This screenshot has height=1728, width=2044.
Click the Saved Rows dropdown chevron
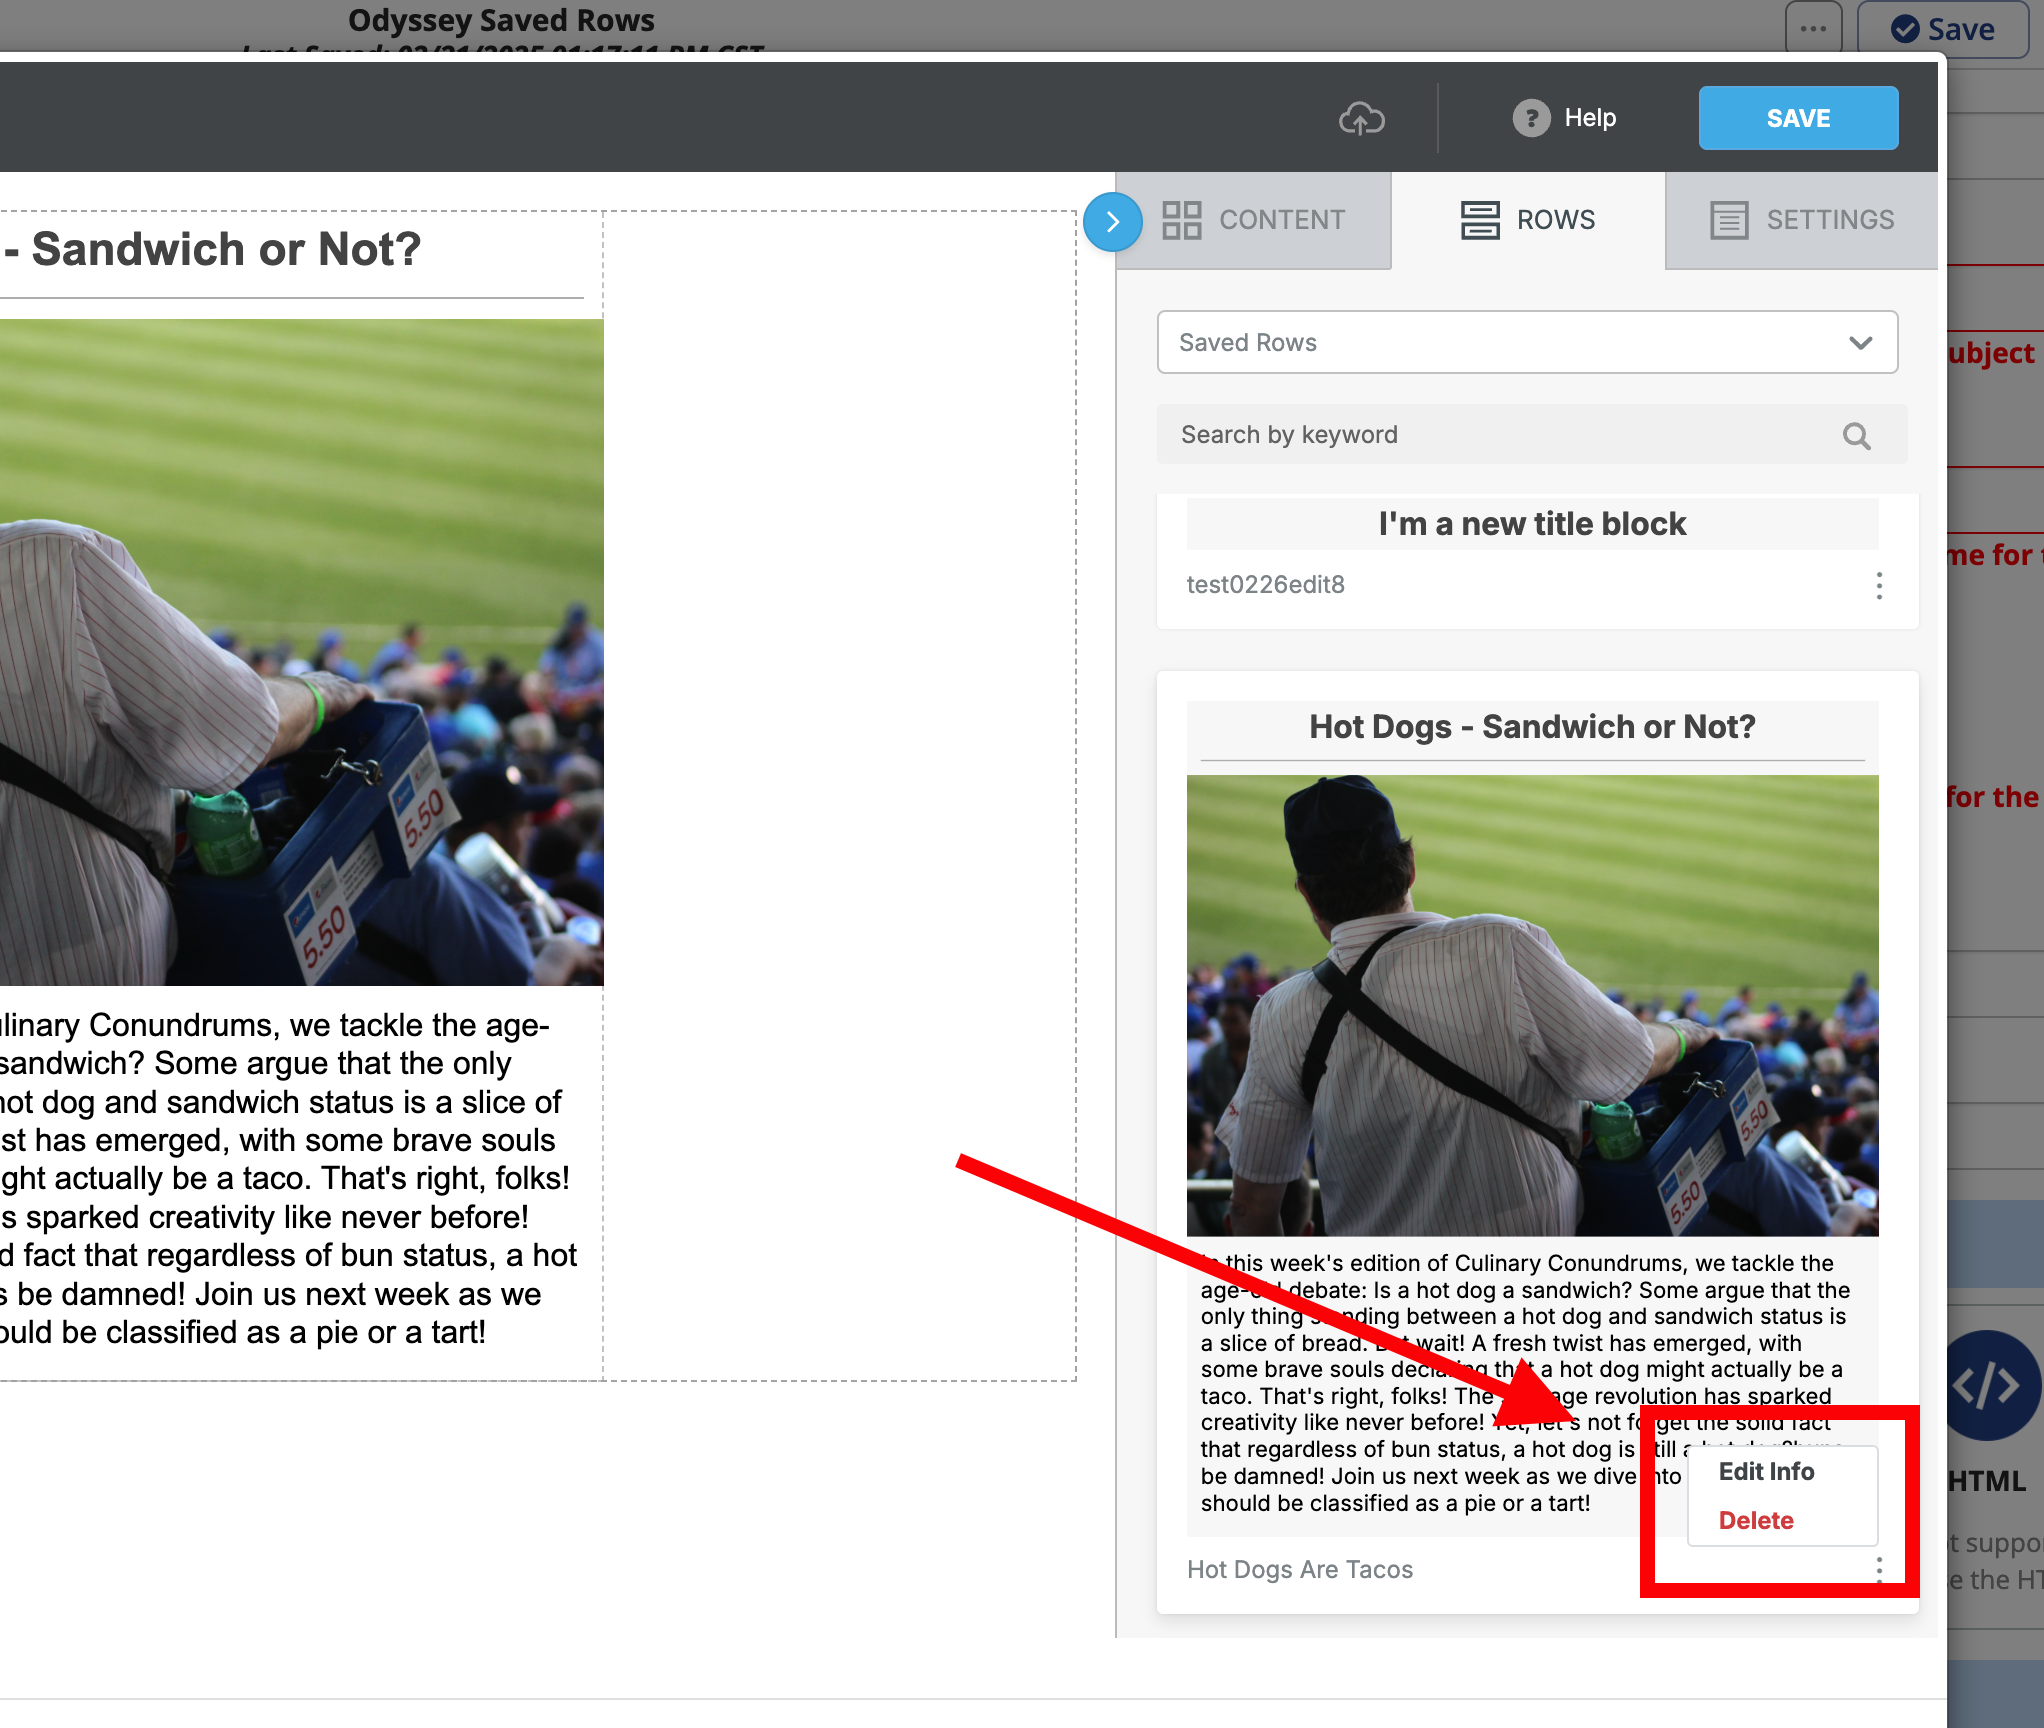tap(1860, 342)
